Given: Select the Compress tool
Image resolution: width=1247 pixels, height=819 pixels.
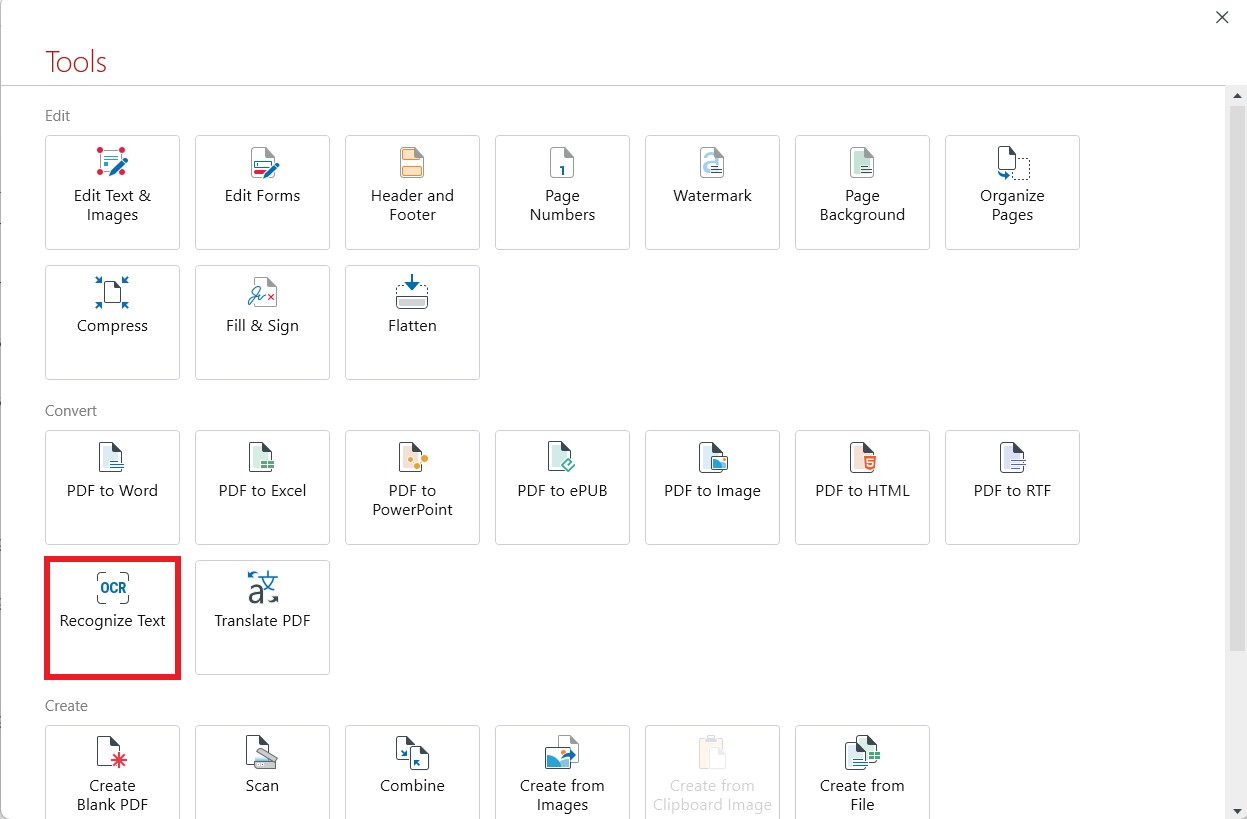Looking at the screenshot, I should coord(112,322).
